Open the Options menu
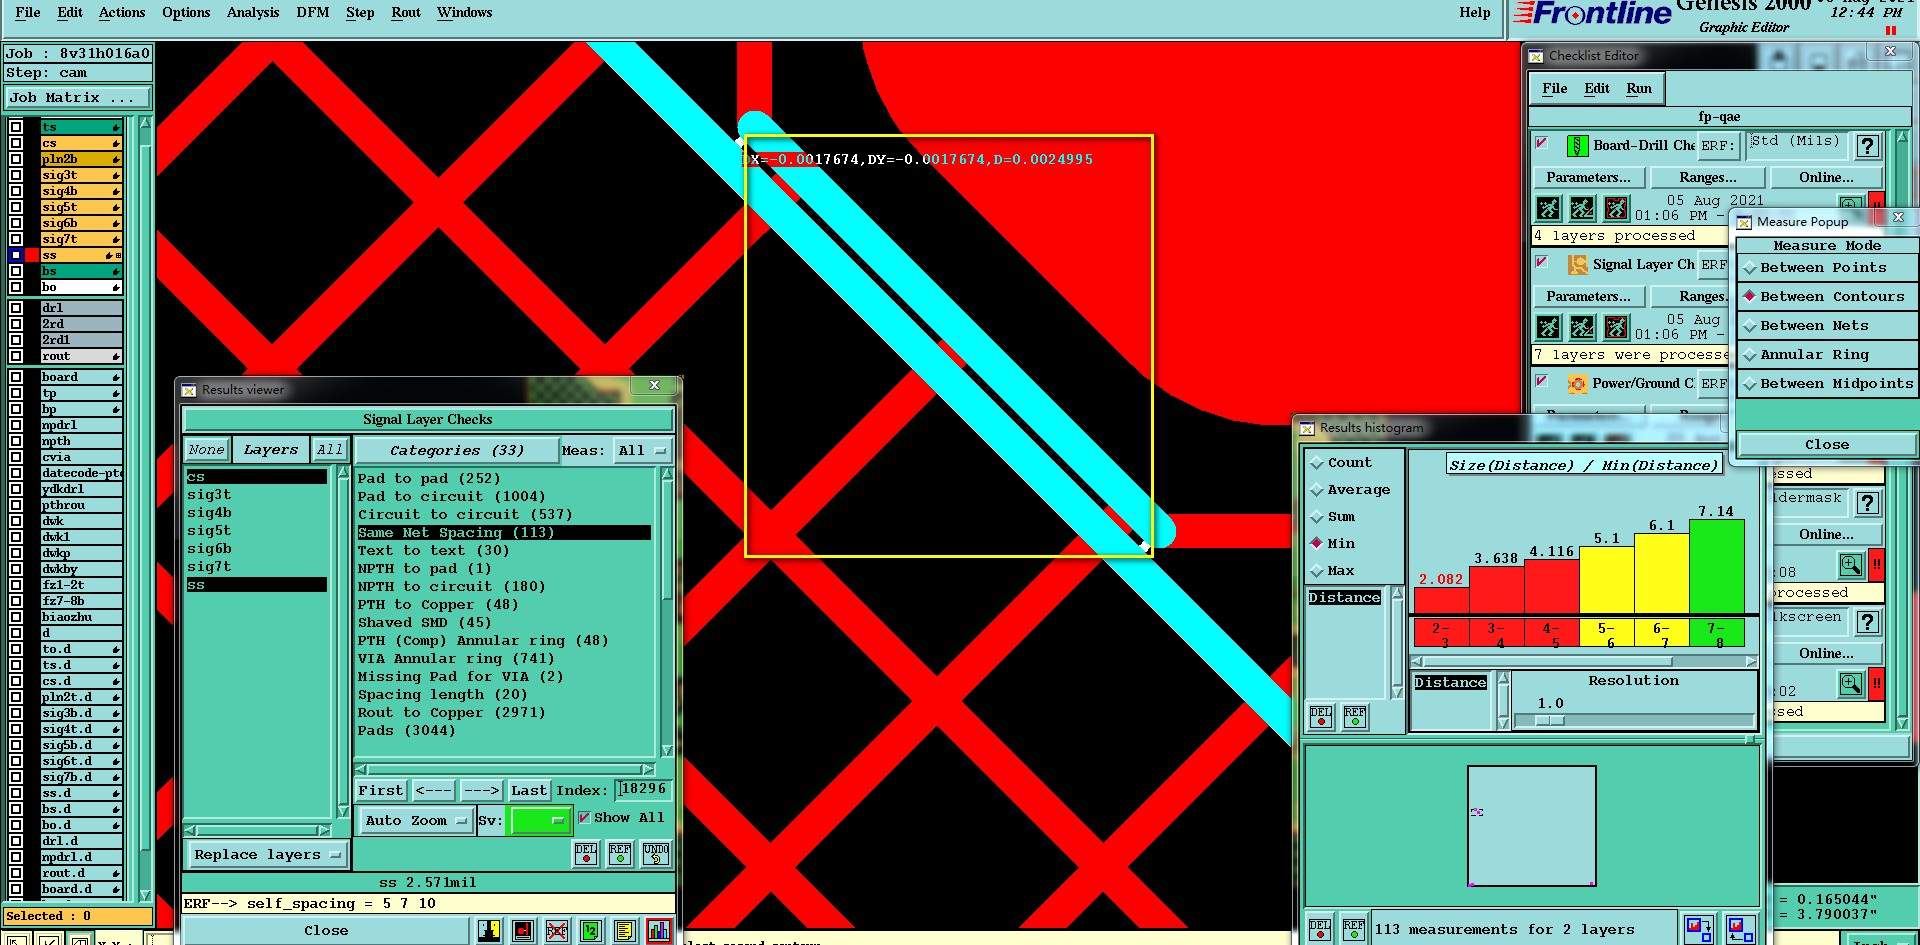 point(186,13)
